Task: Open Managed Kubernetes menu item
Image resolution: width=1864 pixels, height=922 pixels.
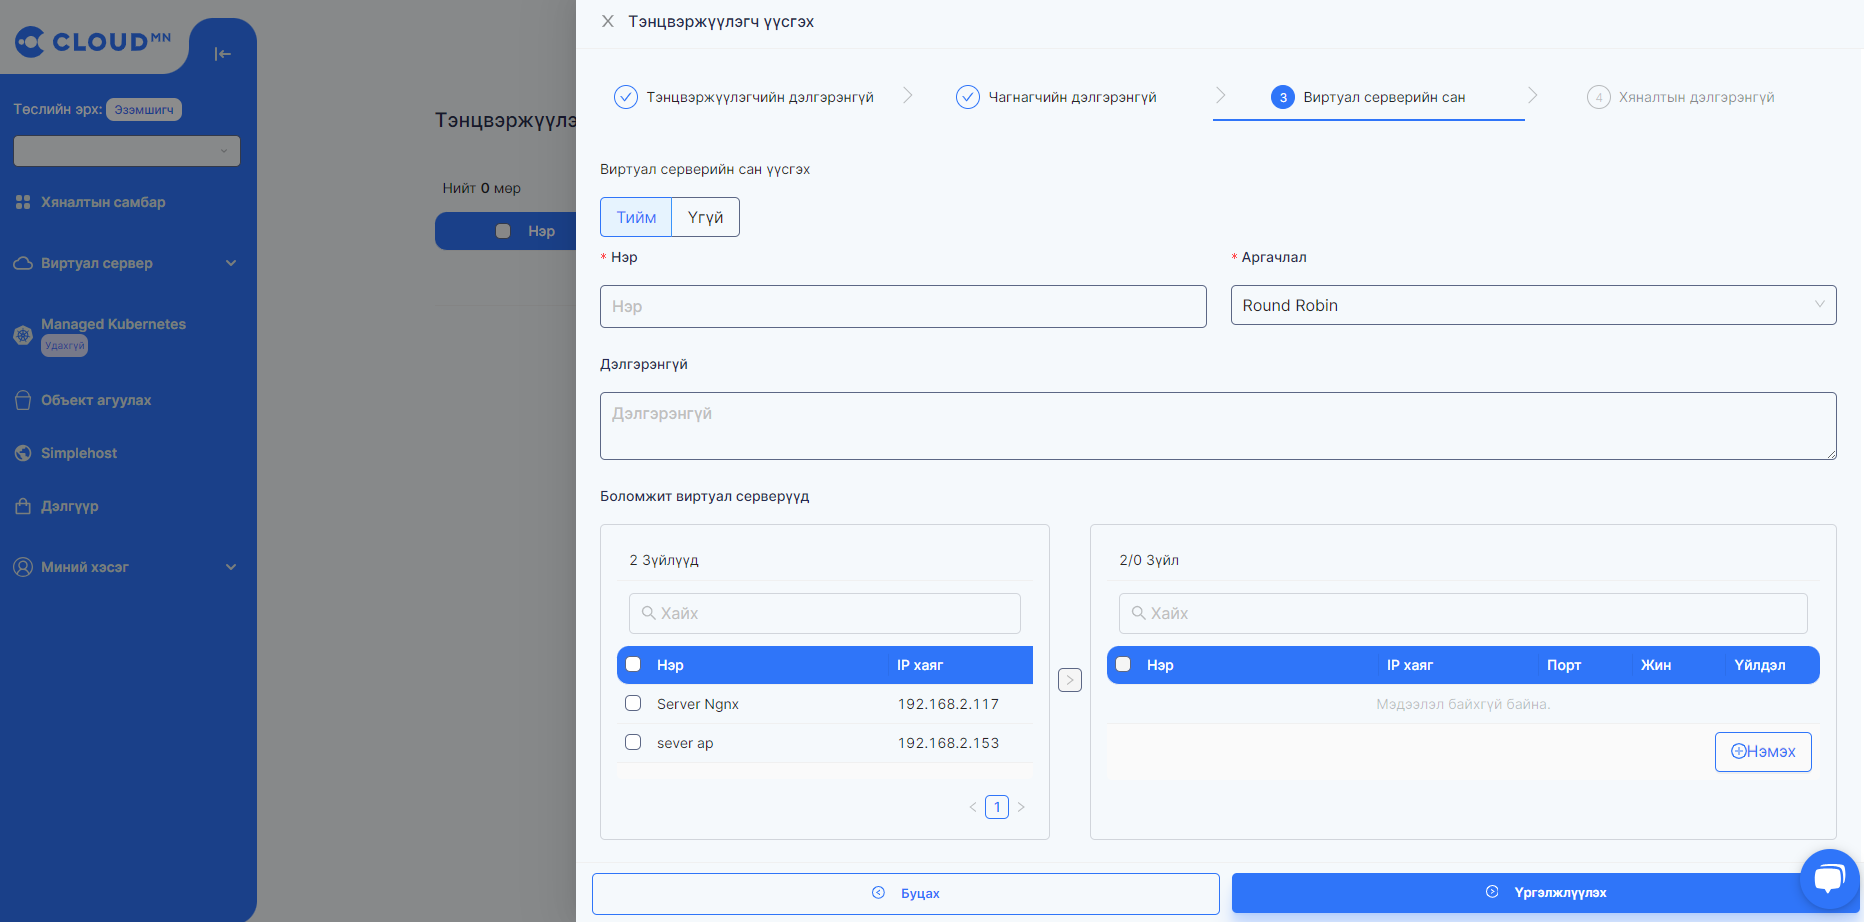Action: (113, 324)
